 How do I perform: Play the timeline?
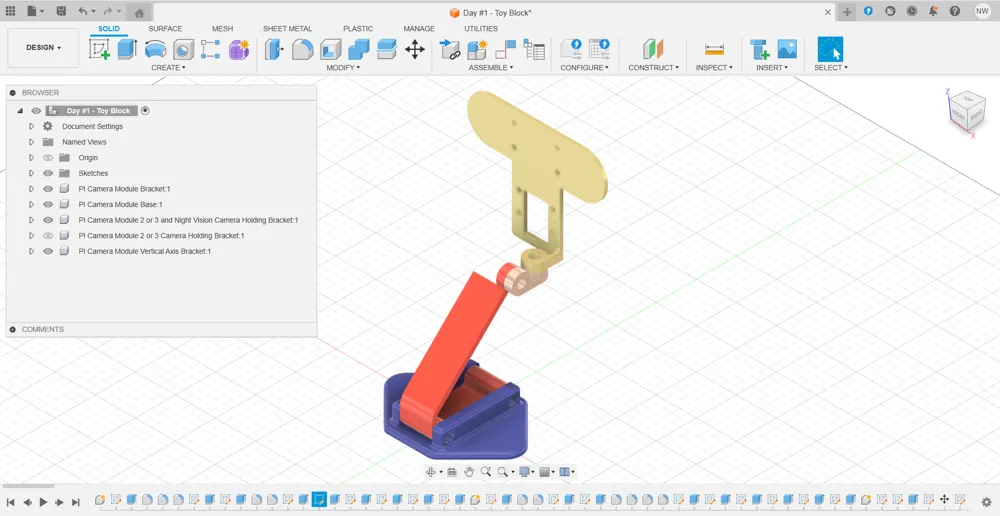tap(43, 502)
